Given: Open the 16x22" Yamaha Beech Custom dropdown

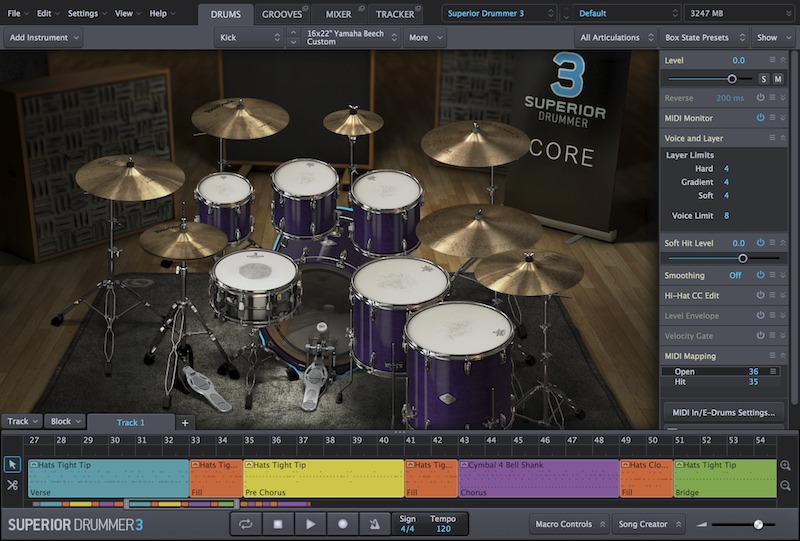Looking at the screenshot, I should click(351, 37).
